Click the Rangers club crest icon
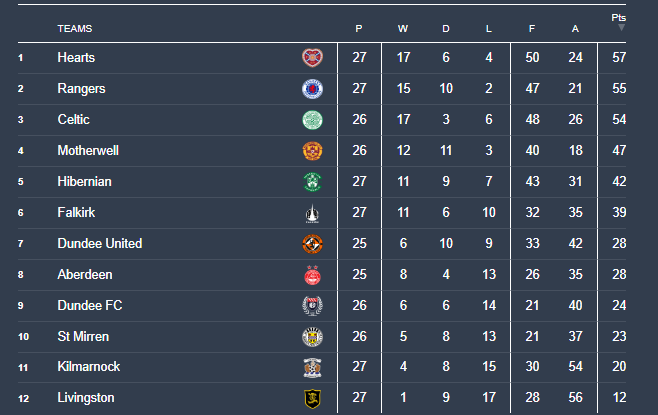This screenshot has height=415, width=658. click(313, 89)
